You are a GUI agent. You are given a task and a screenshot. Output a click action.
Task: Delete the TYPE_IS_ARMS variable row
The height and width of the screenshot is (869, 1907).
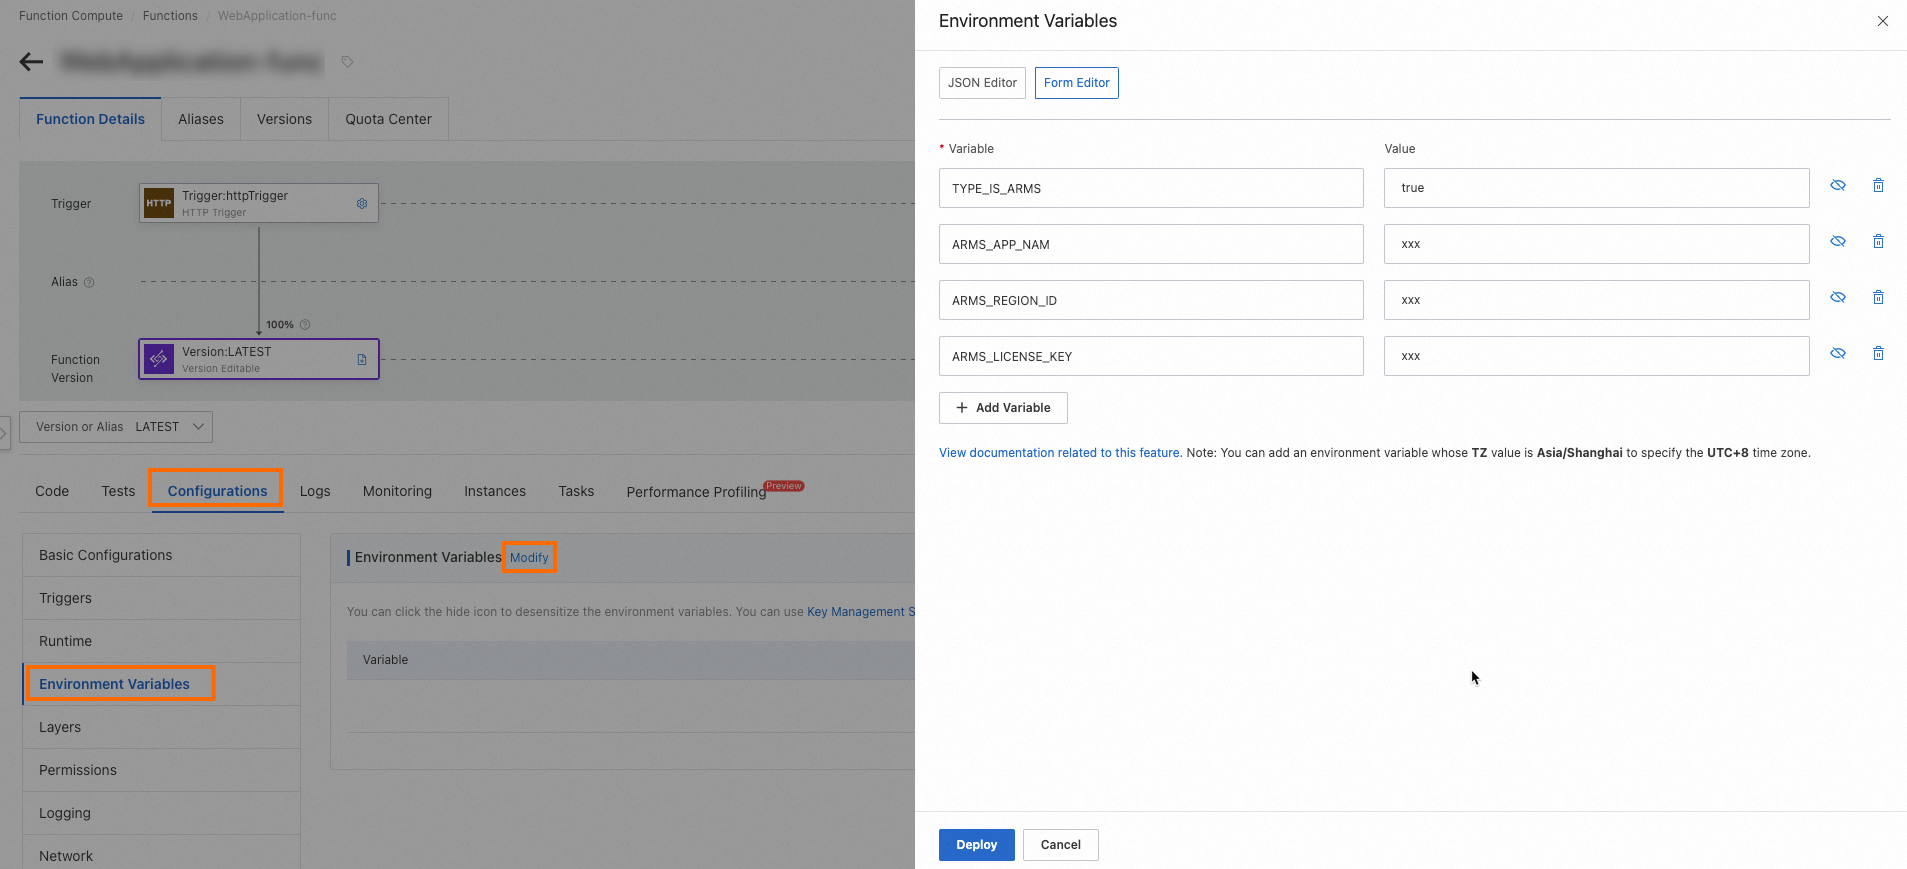tap(1879, 186)
